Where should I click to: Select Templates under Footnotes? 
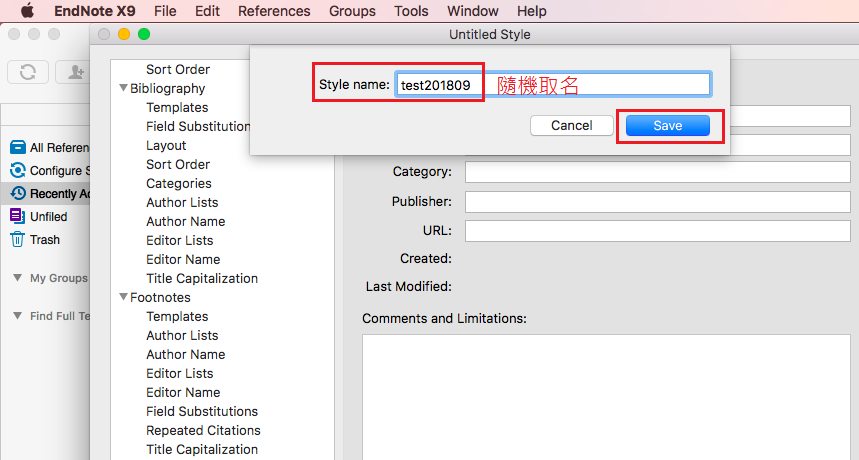pos(177,317)
